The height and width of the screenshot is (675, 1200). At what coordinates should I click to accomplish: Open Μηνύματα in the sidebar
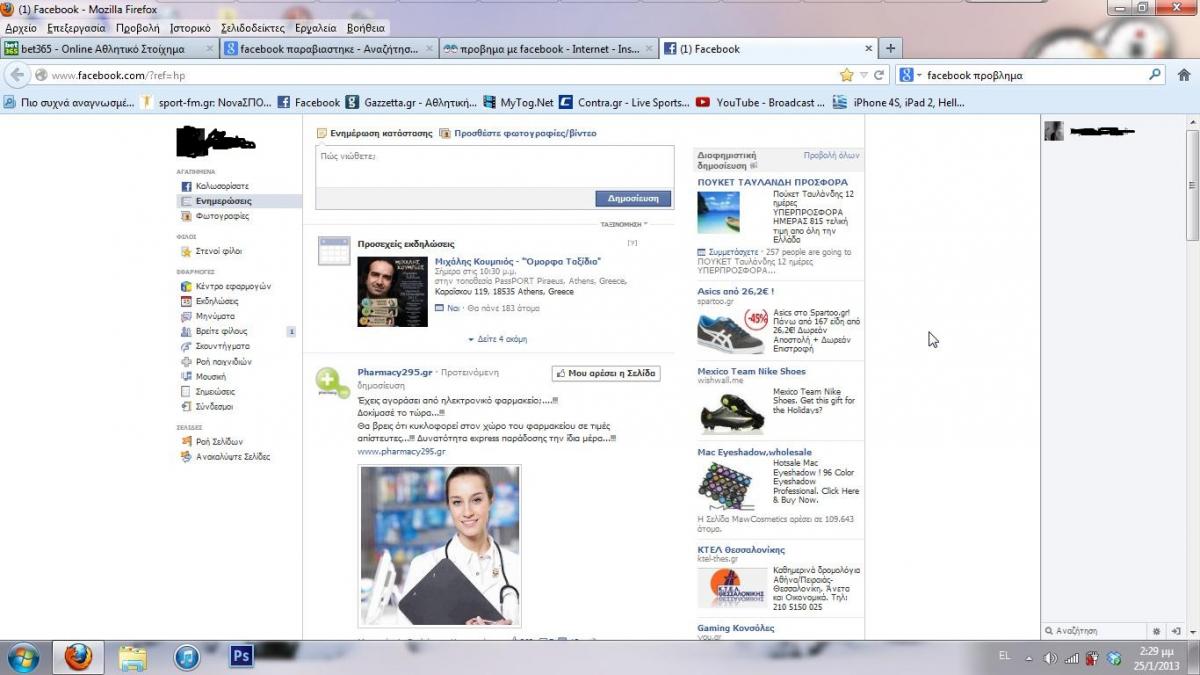(x=215, y=316)
